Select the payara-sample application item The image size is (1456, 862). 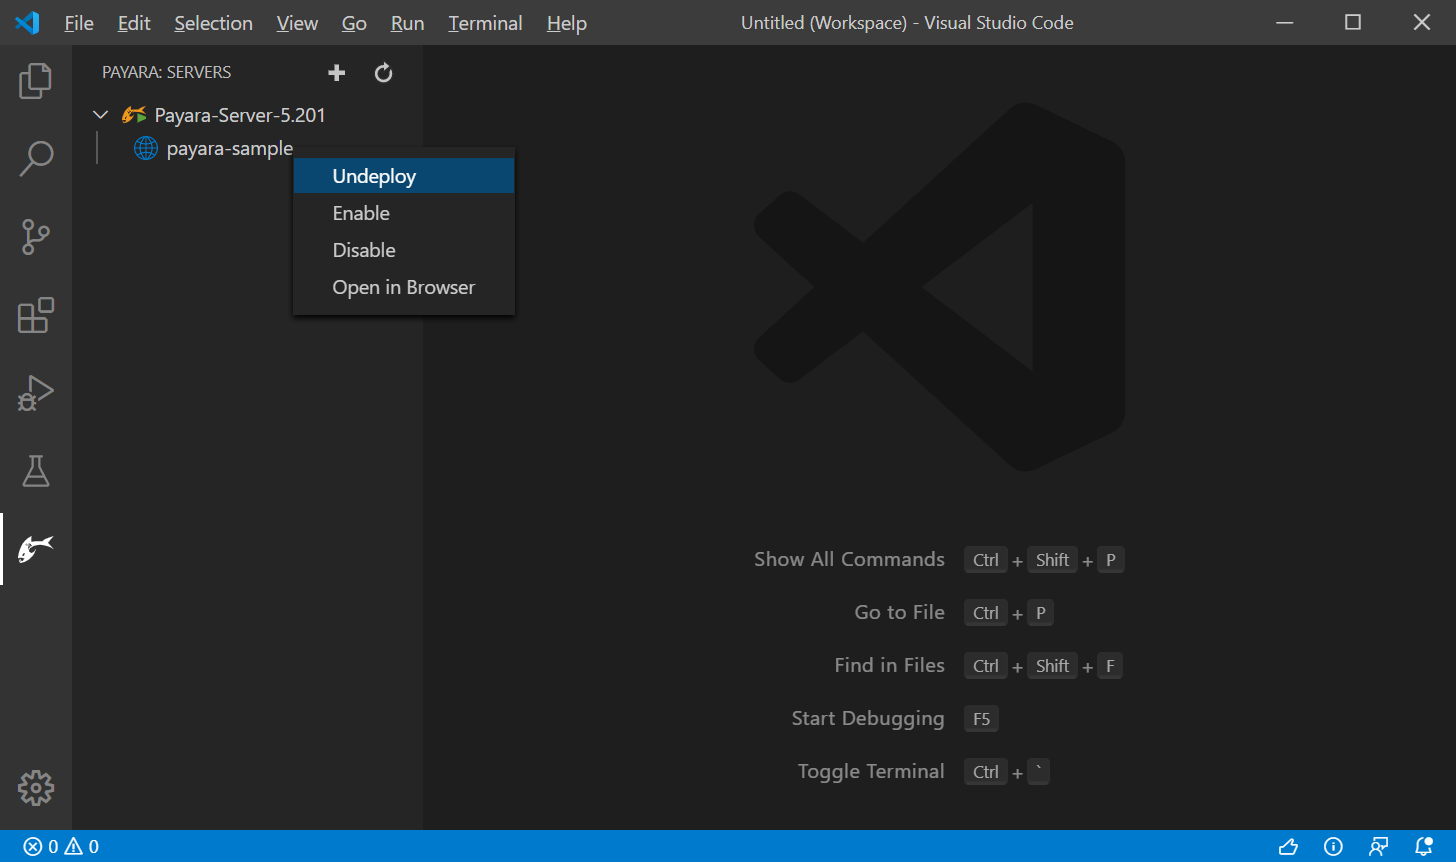pyautogui.click(x=229, y=149)
